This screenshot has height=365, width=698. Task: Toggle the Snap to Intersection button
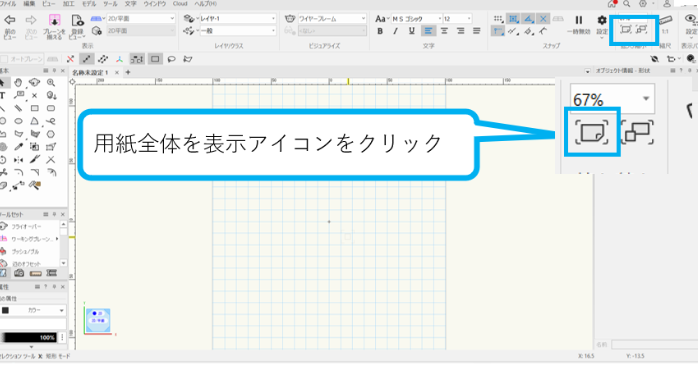tap(543, 19)
